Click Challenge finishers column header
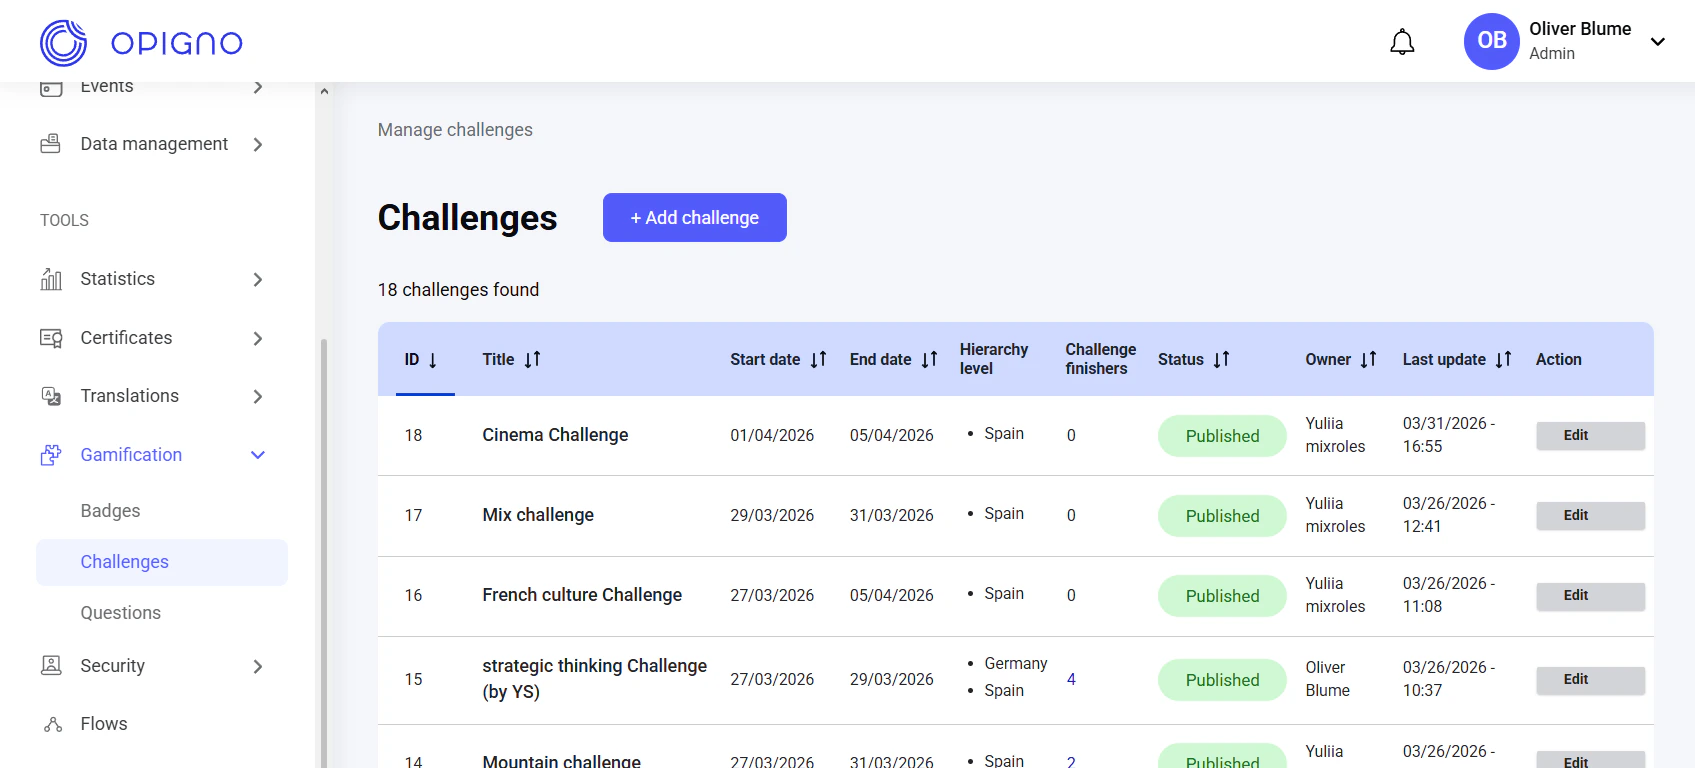 [x=1100, y=359]
